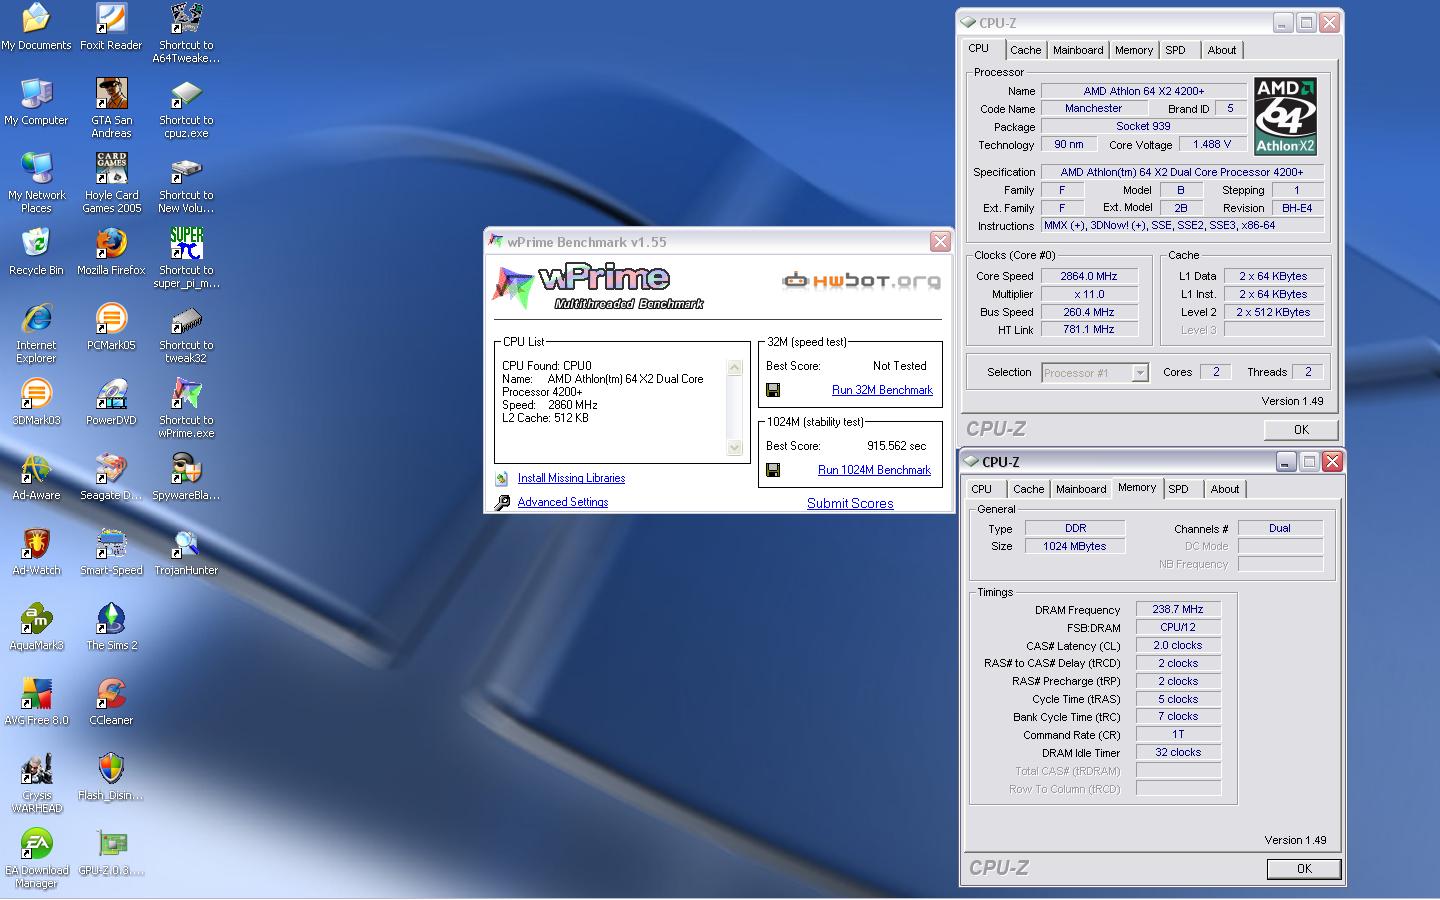Viewport: 1440px width, 900px height.
Task: Launch Crysis WARHEAD desktop icon
Action: click(36, 783)
